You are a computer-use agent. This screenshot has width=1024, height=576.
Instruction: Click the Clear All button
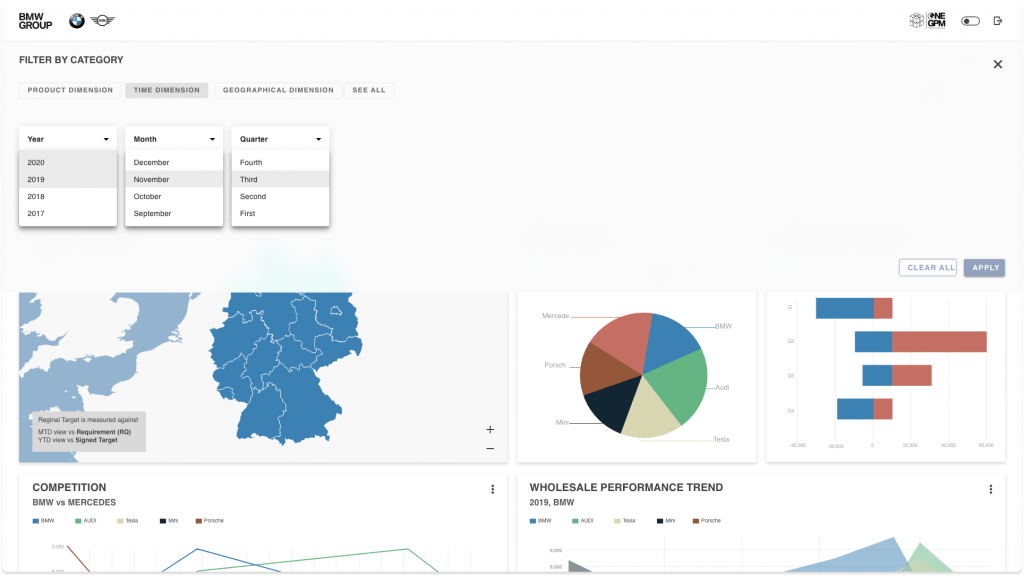(x=928, y=268)
